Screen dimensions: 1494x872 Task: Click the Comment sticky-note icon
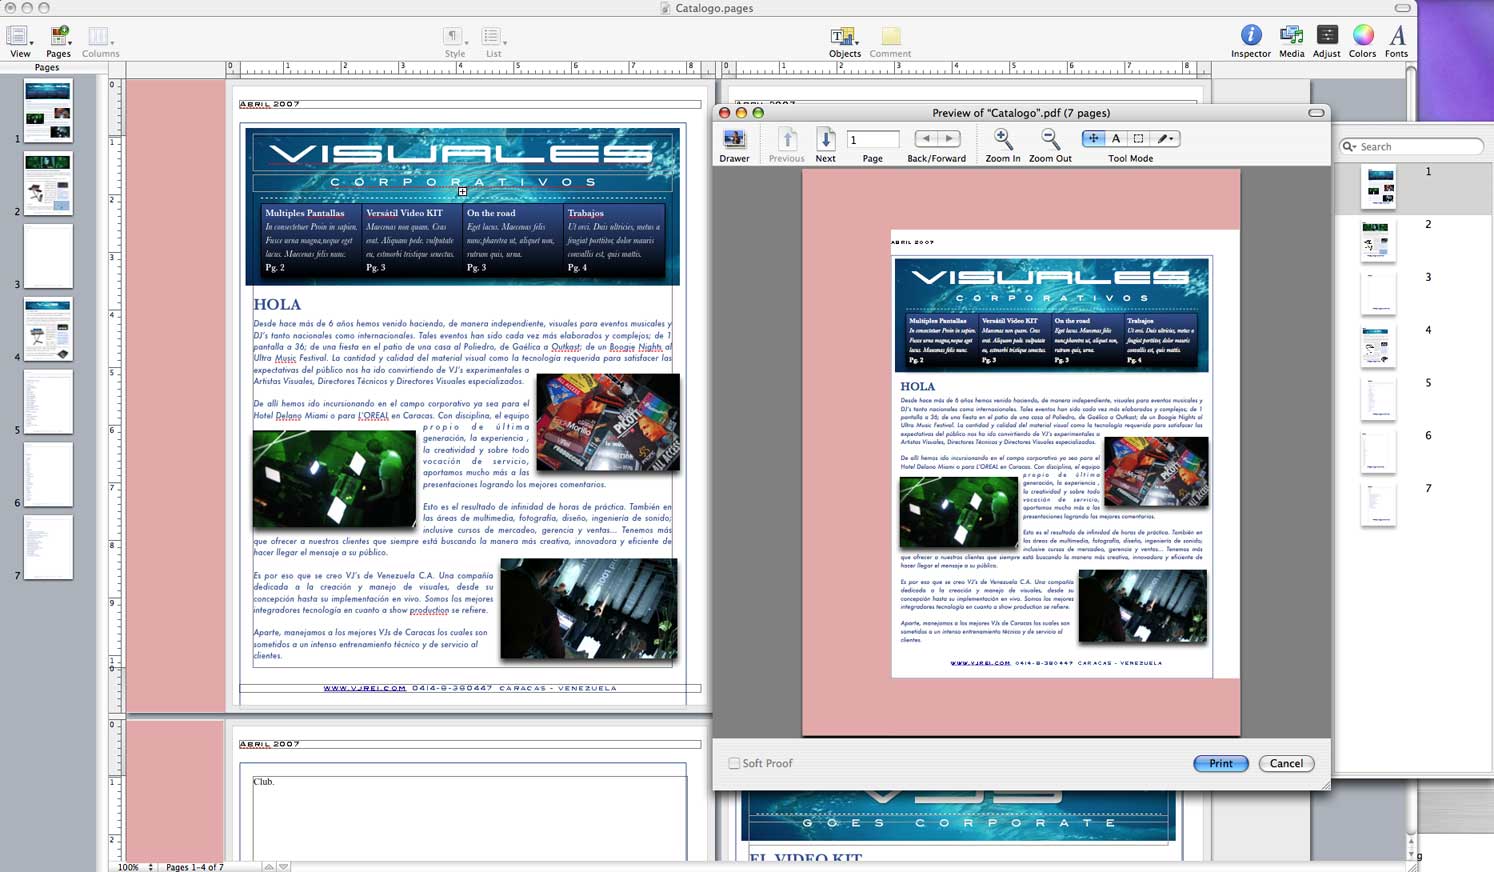pyautogui.click(x=890, y=37)
